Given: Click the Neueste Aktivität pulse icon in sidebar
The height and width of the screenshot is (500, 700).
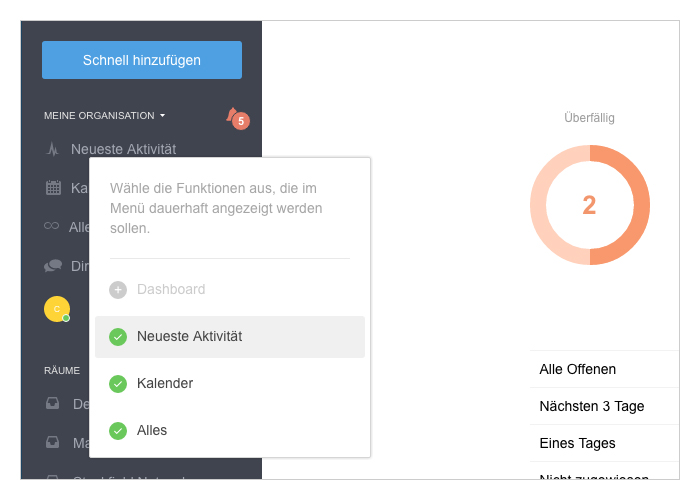Looking at the screenshot, I should 53,149.
